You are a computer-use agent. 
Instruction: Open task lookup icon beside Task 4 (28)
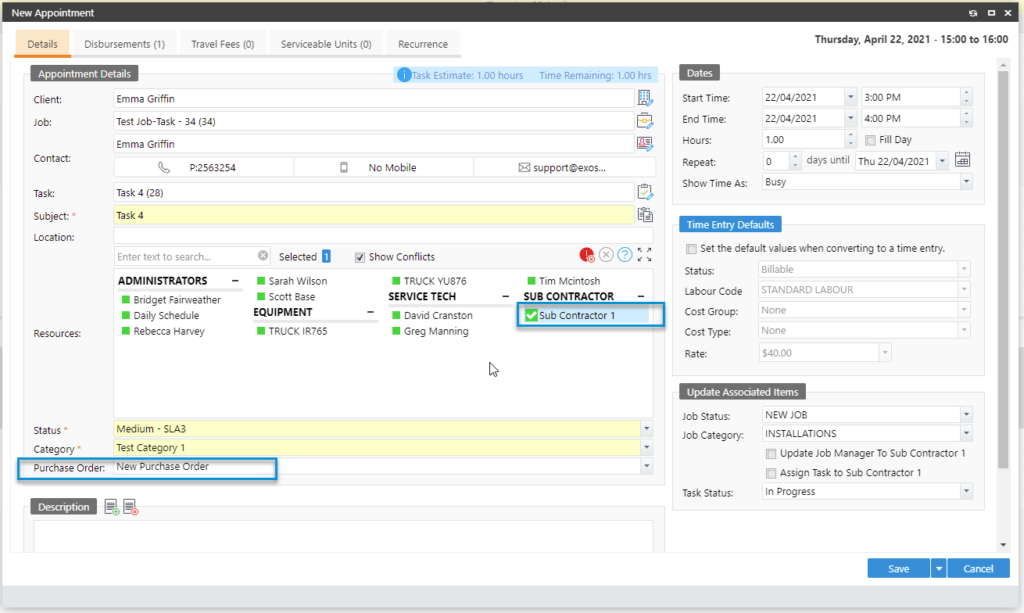(x=645, y=193)
